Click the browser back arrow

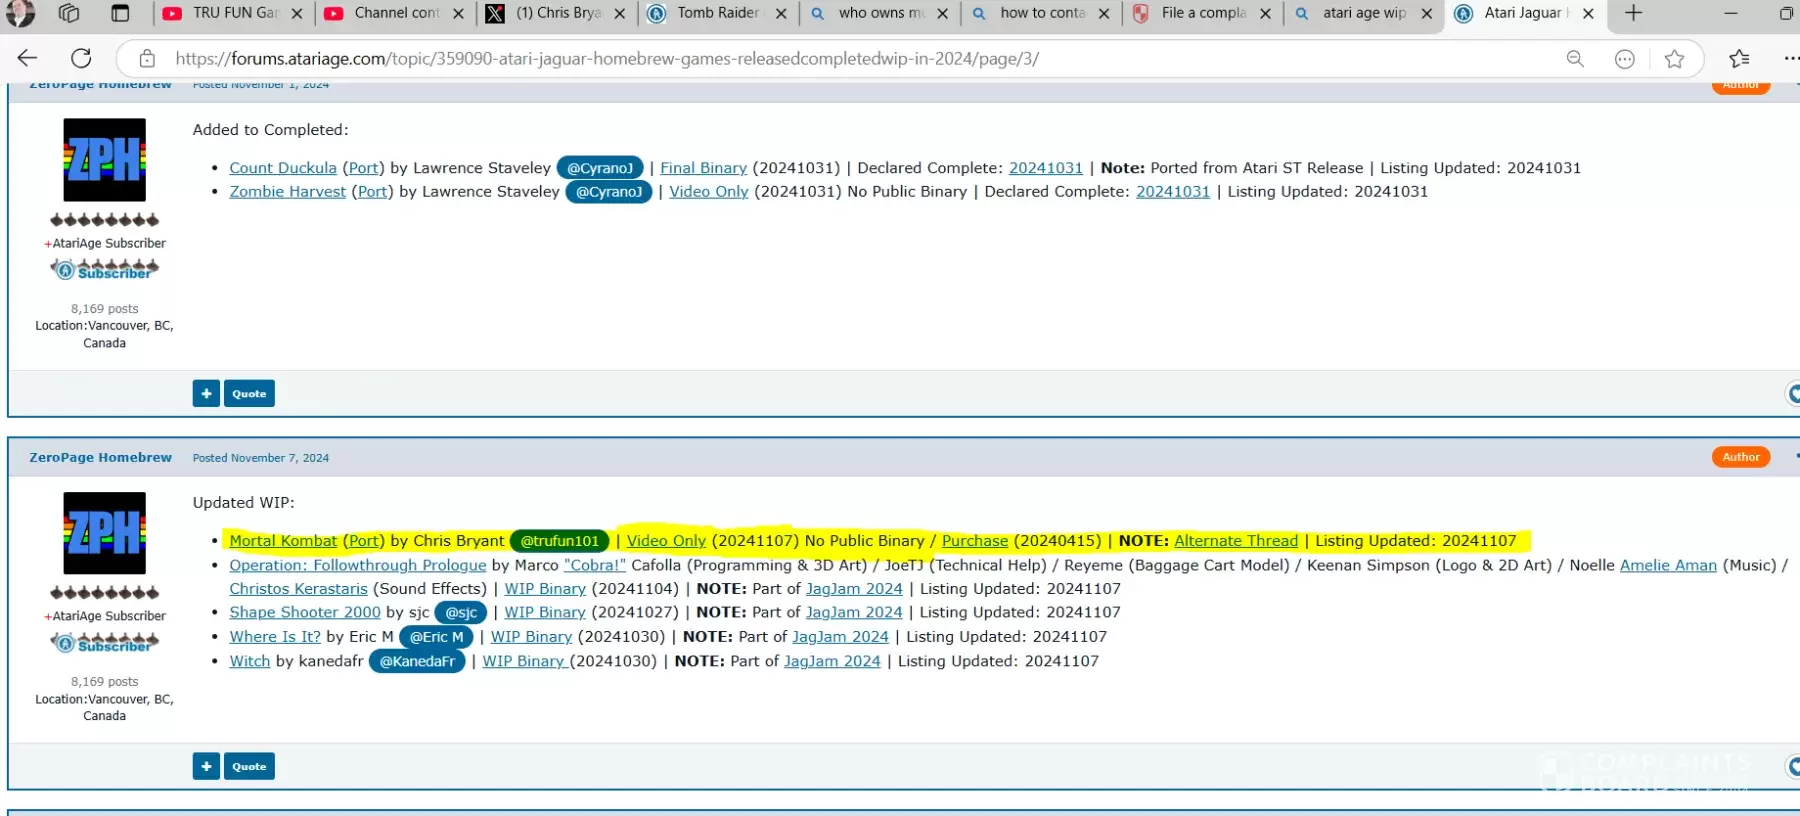point(27,59)
